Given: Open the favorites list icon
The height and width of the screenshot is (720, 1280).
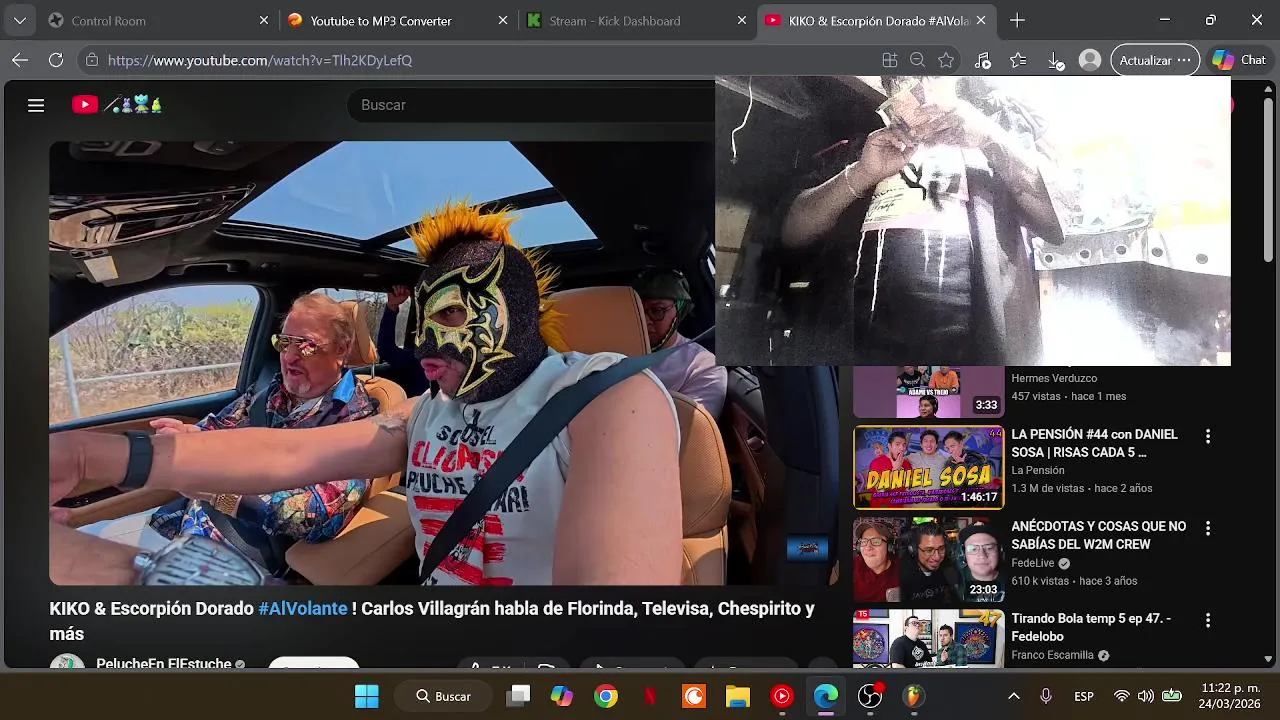Looking at the screenshot, I should (1018, 60).
